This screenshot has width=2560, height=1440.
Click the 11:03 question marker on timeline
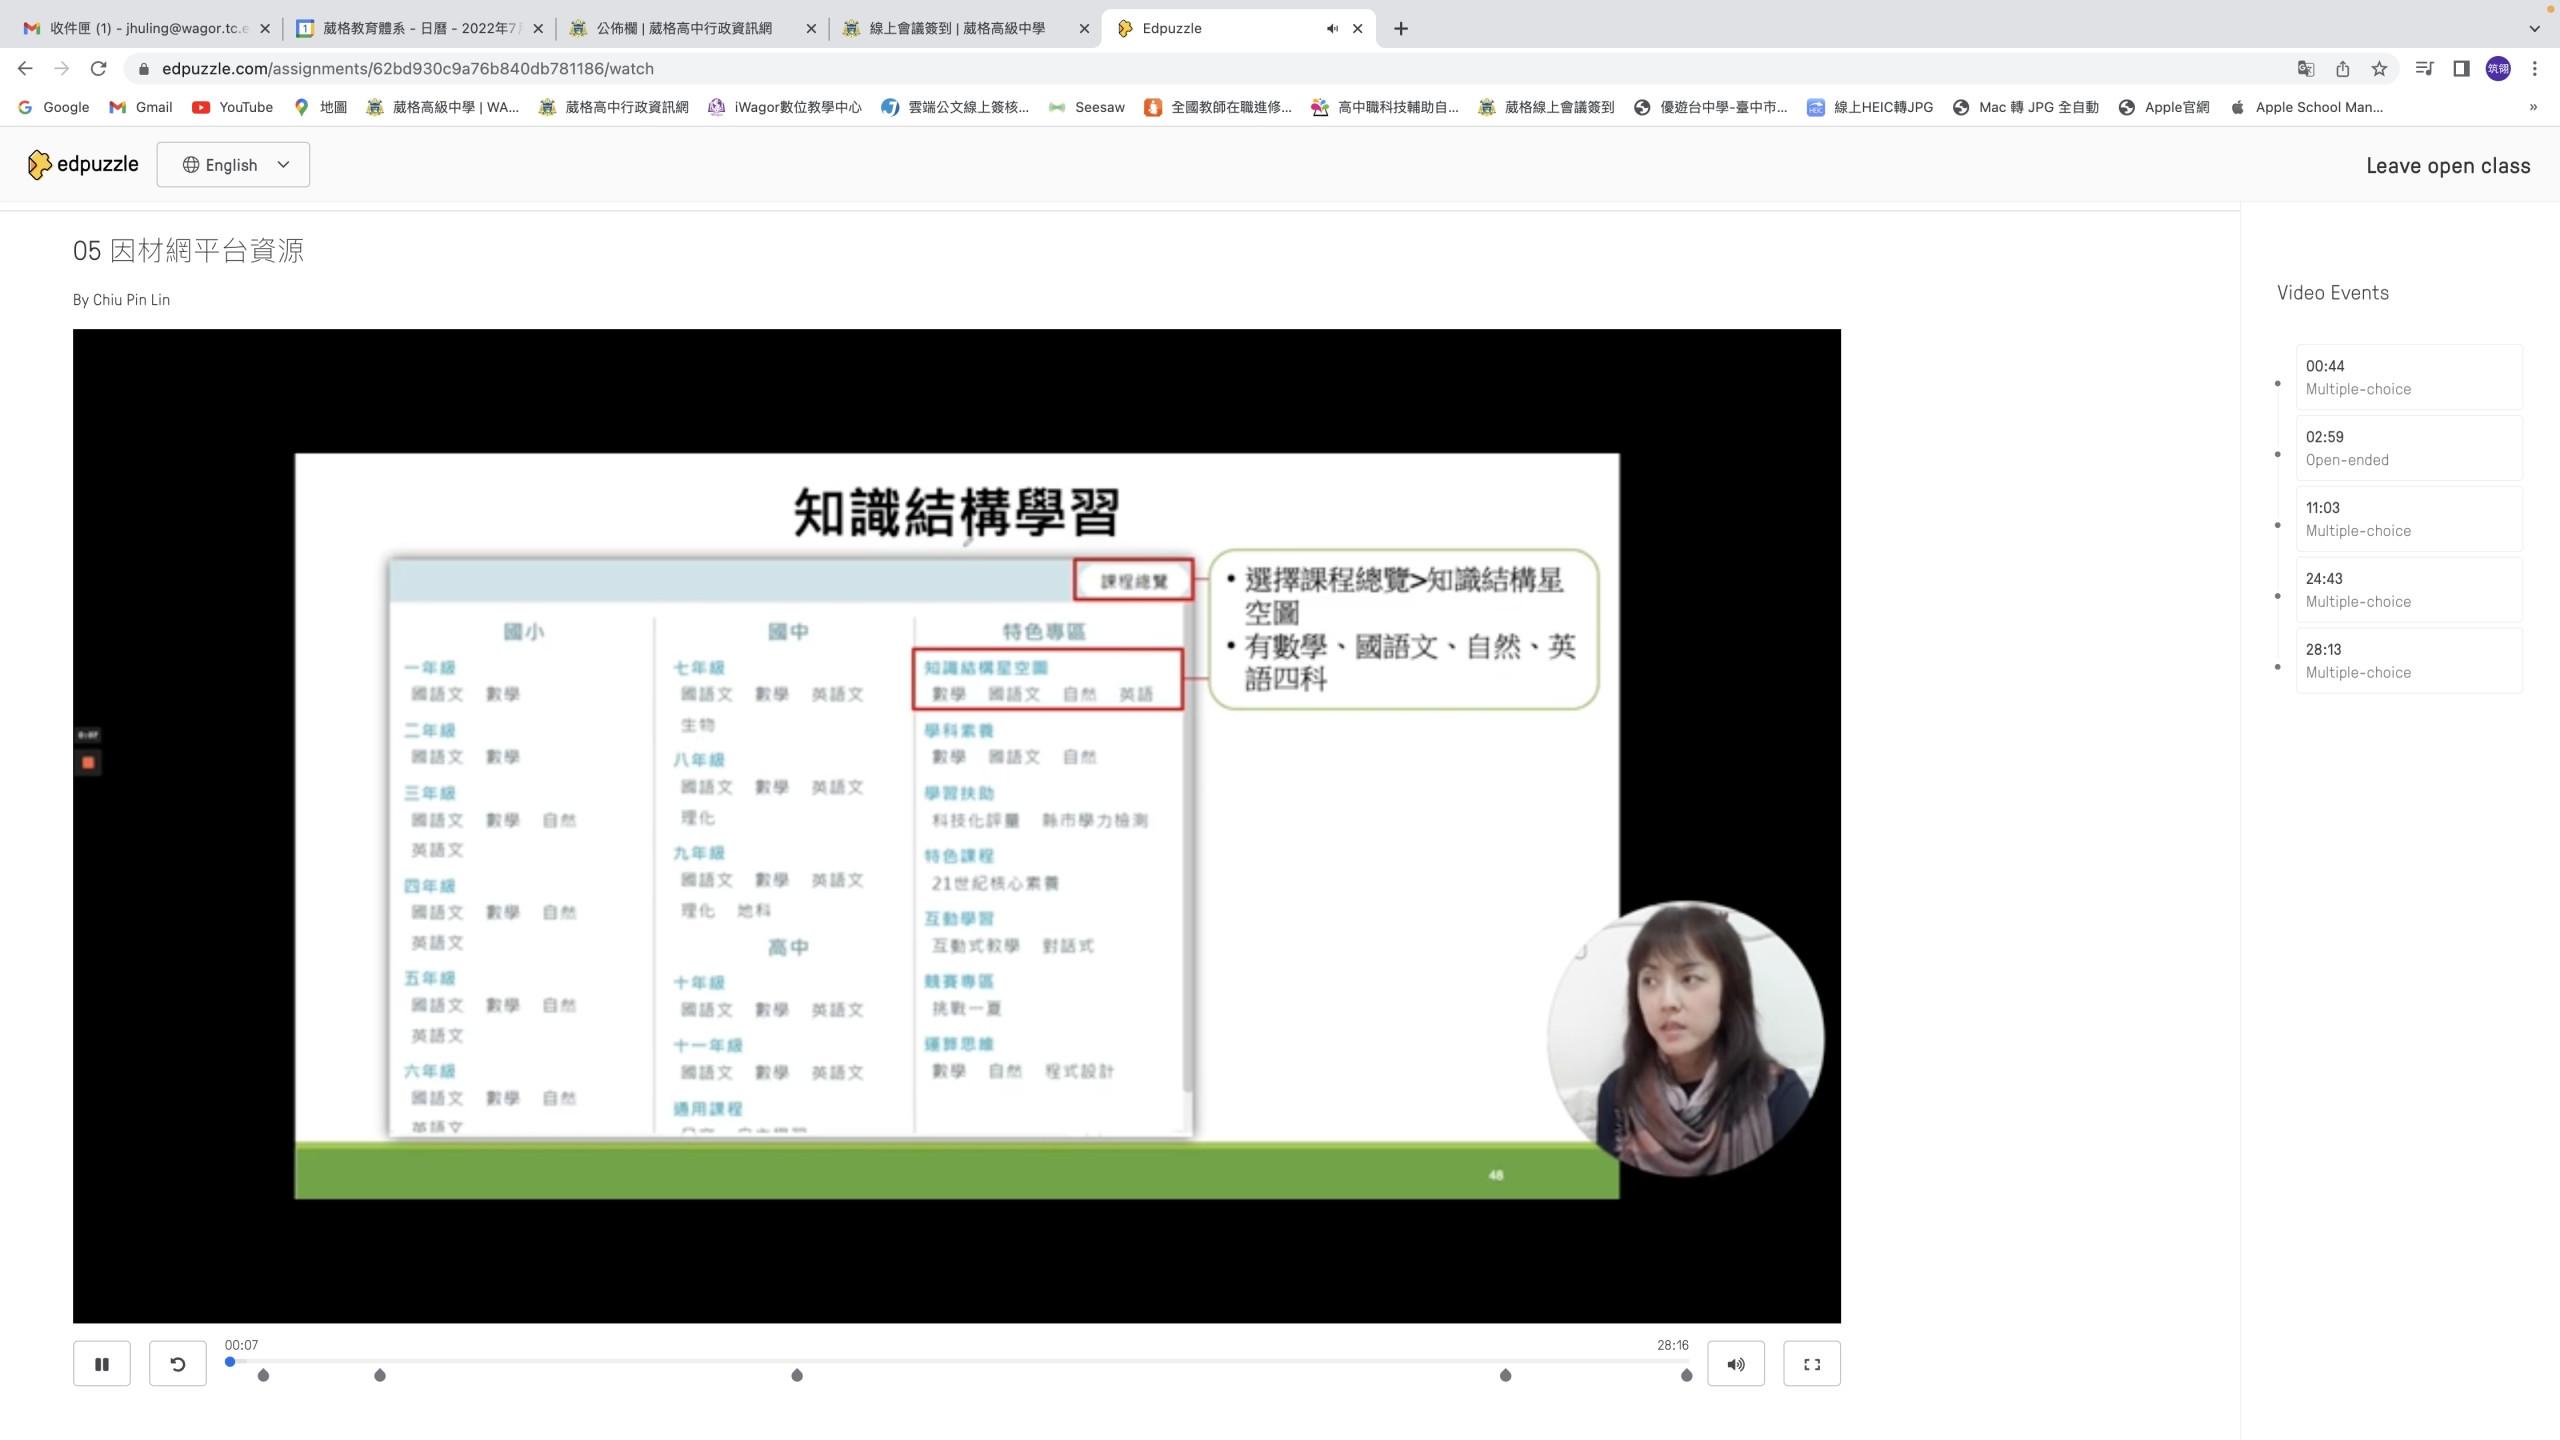tap(797, 1375)
